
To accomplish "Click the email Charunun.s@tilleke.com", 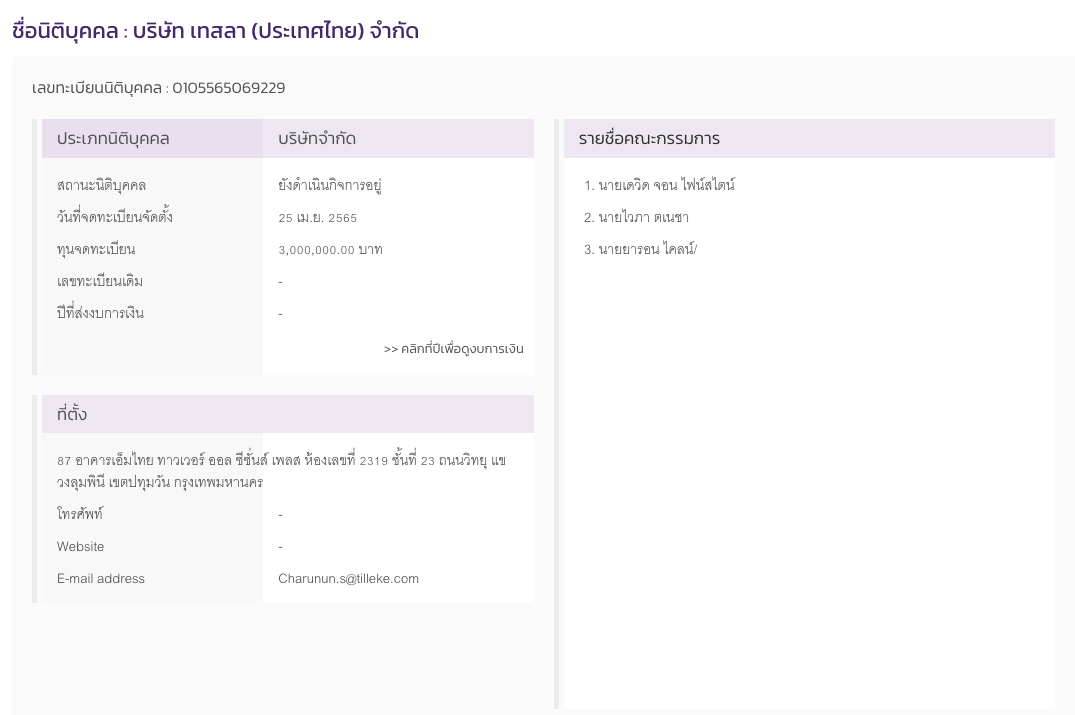I will [x=348, y=579].
